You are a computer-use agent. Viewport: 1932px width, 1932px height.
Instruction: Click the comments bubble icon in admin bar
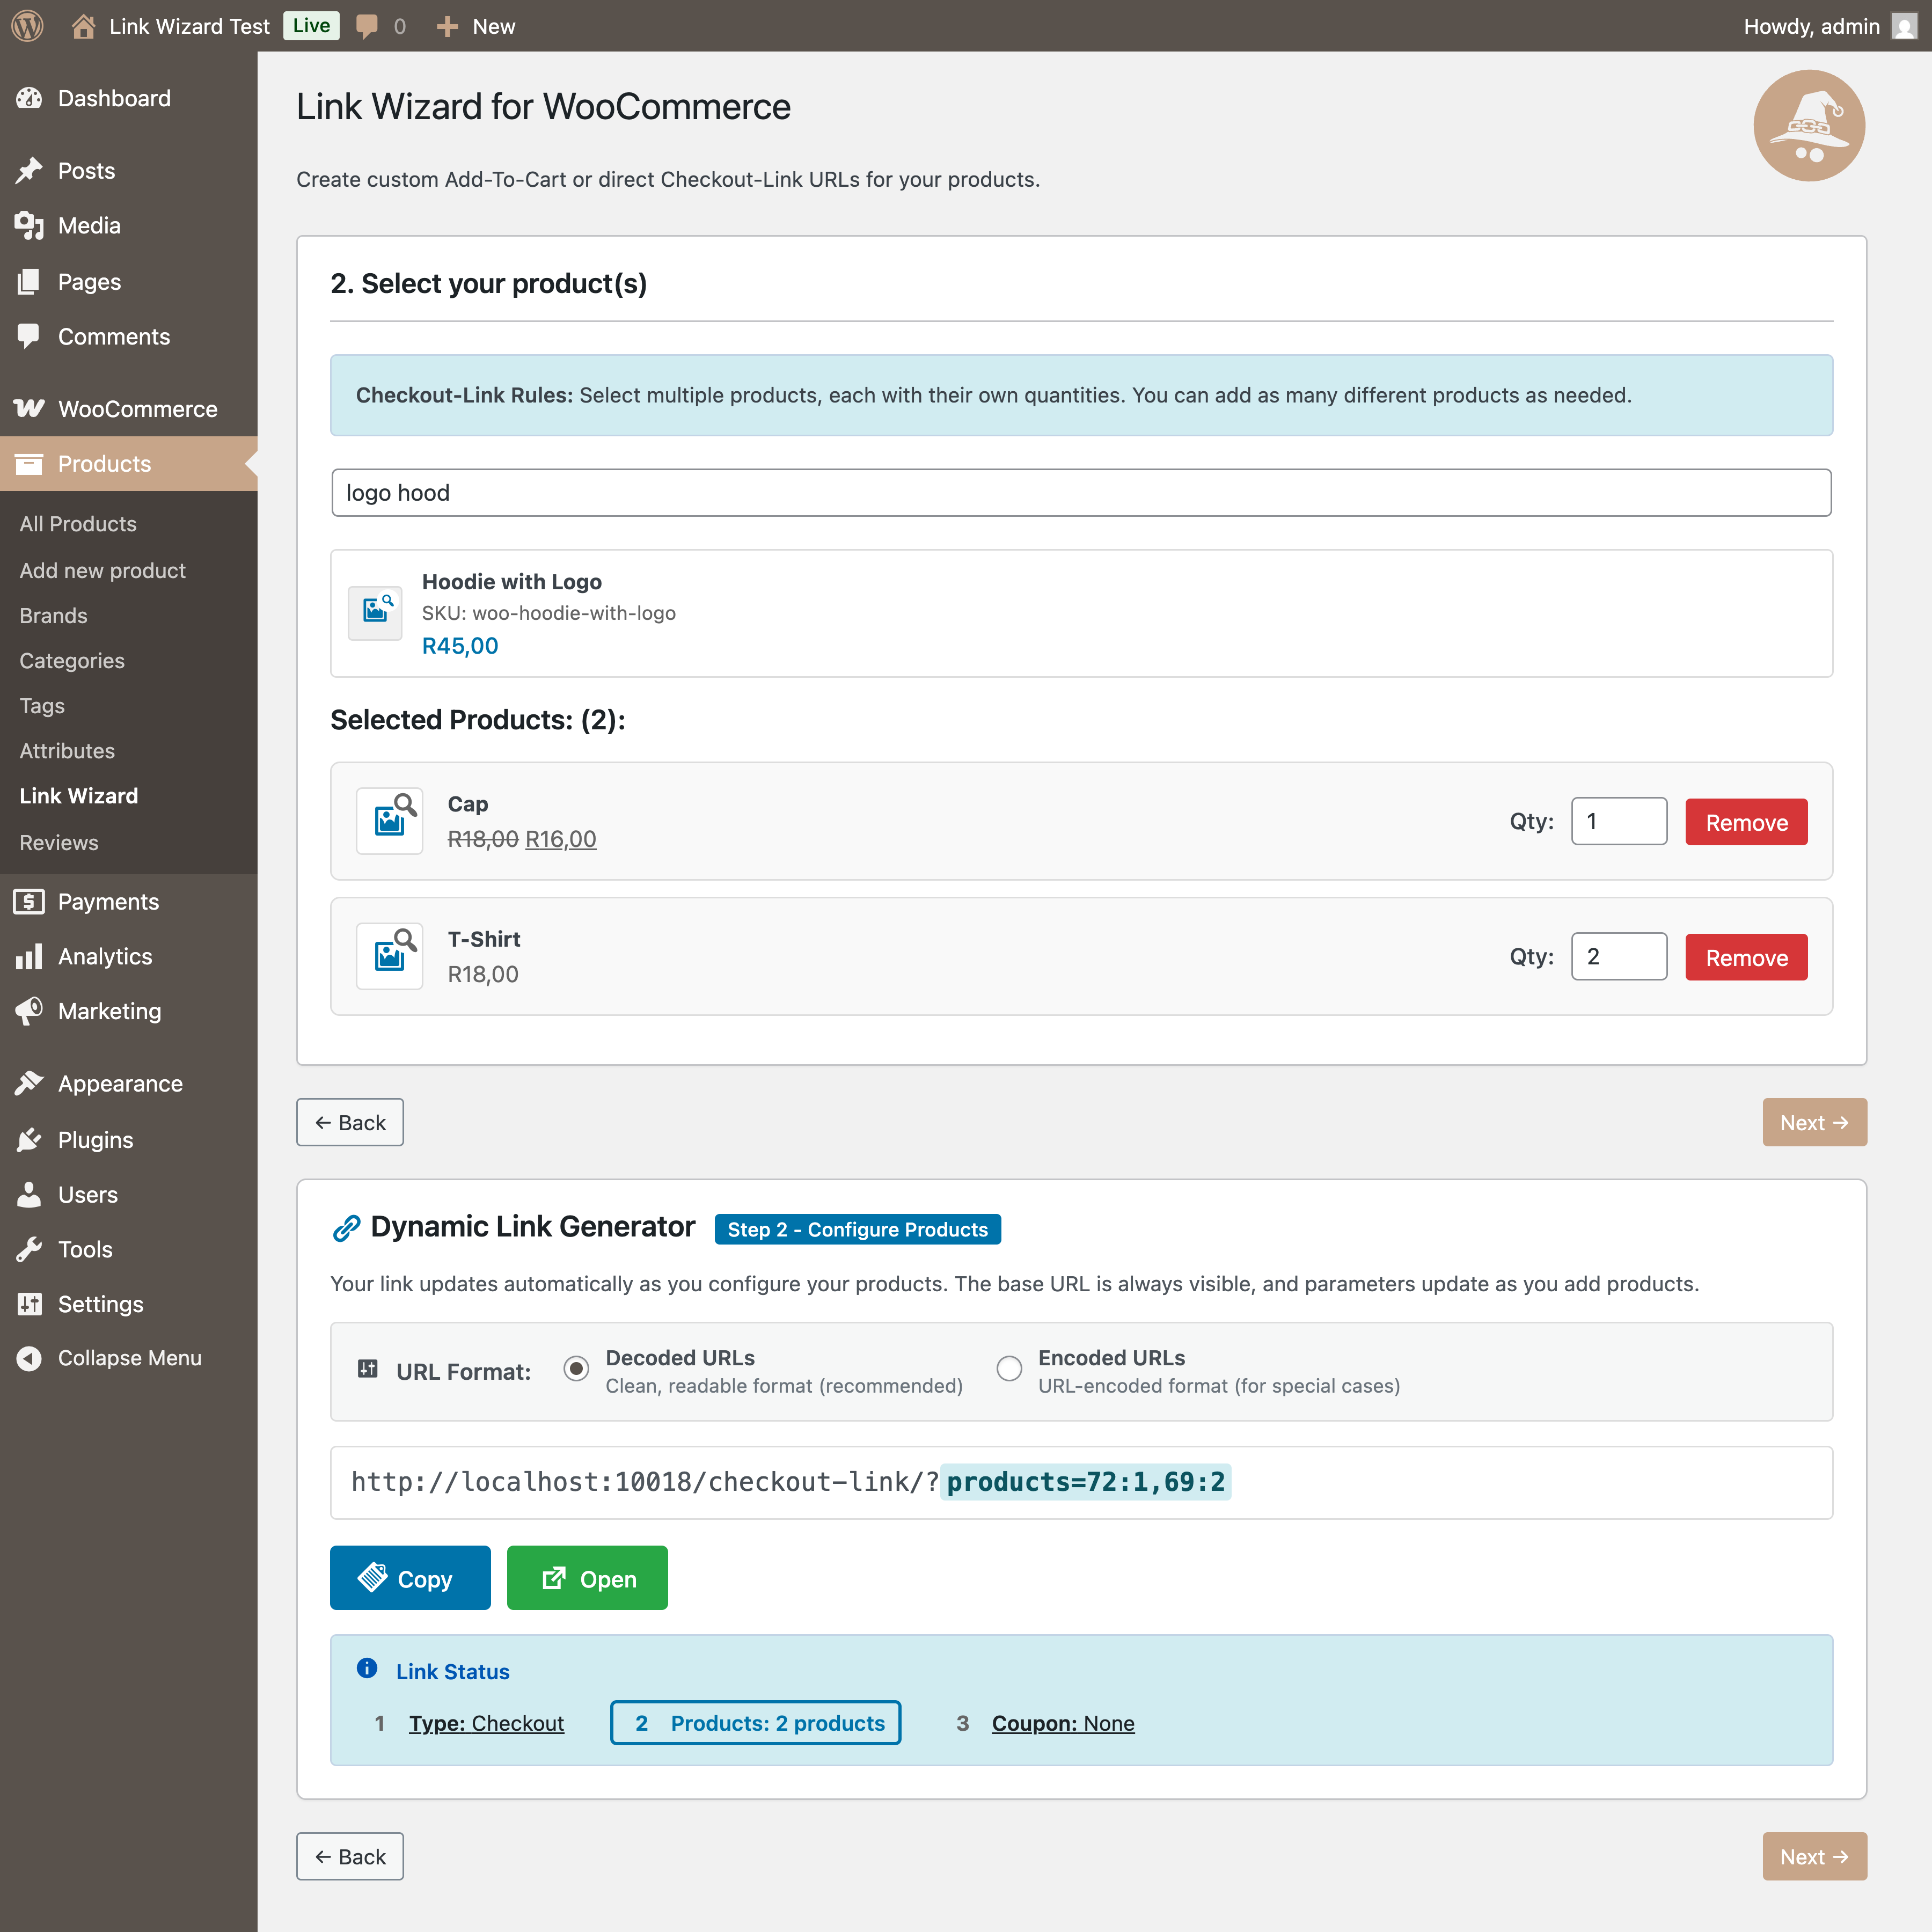pos(367,26)
